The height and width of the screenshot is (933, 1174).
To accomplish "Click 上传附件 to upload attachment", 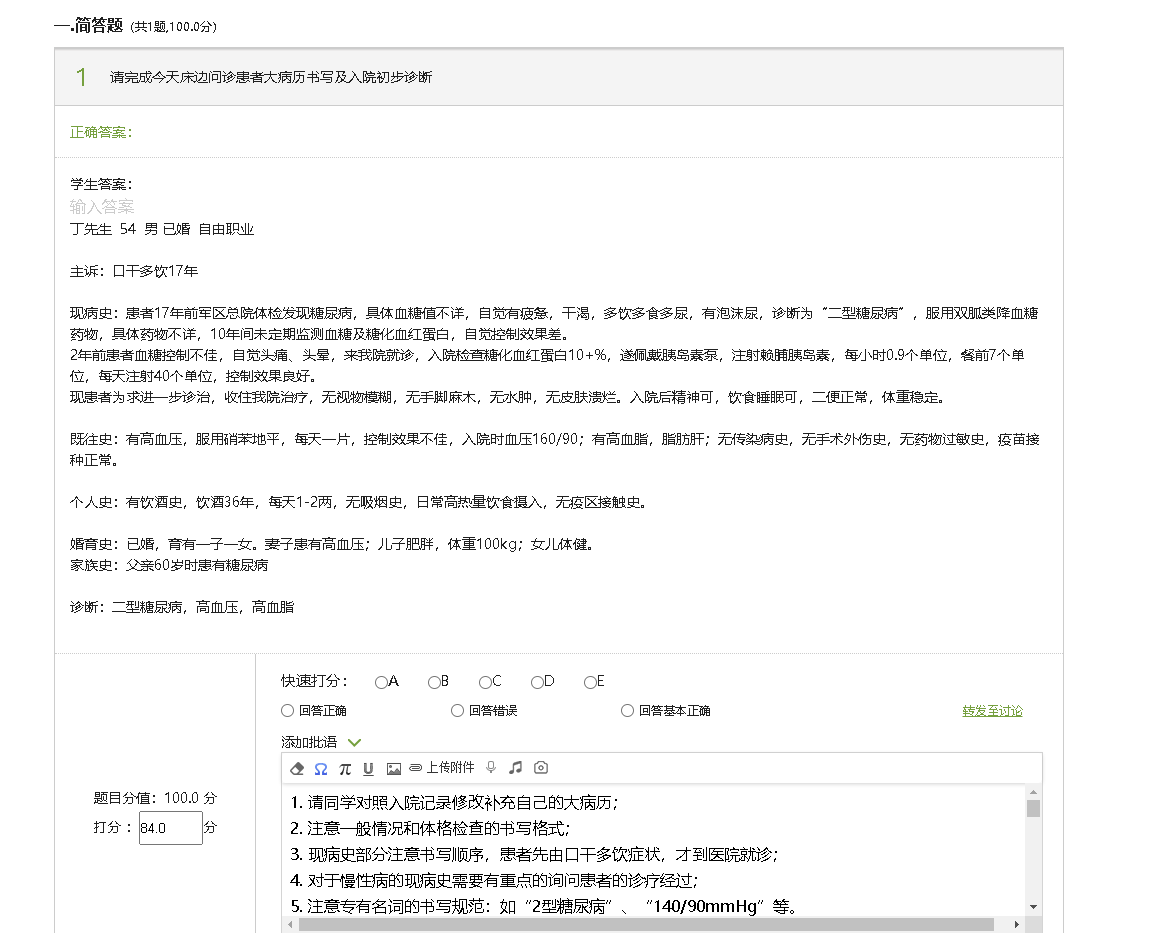I will 441,768.
